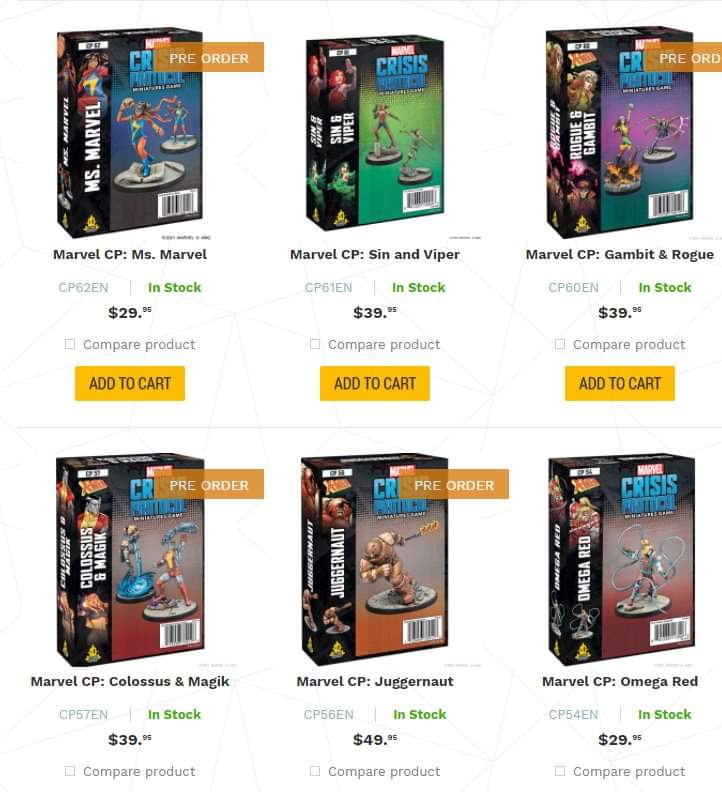Image resolution: width=722 pixels, height=792 pixels.
Task: Open the Rogue & Gambit box image
Action: (620, 132)
